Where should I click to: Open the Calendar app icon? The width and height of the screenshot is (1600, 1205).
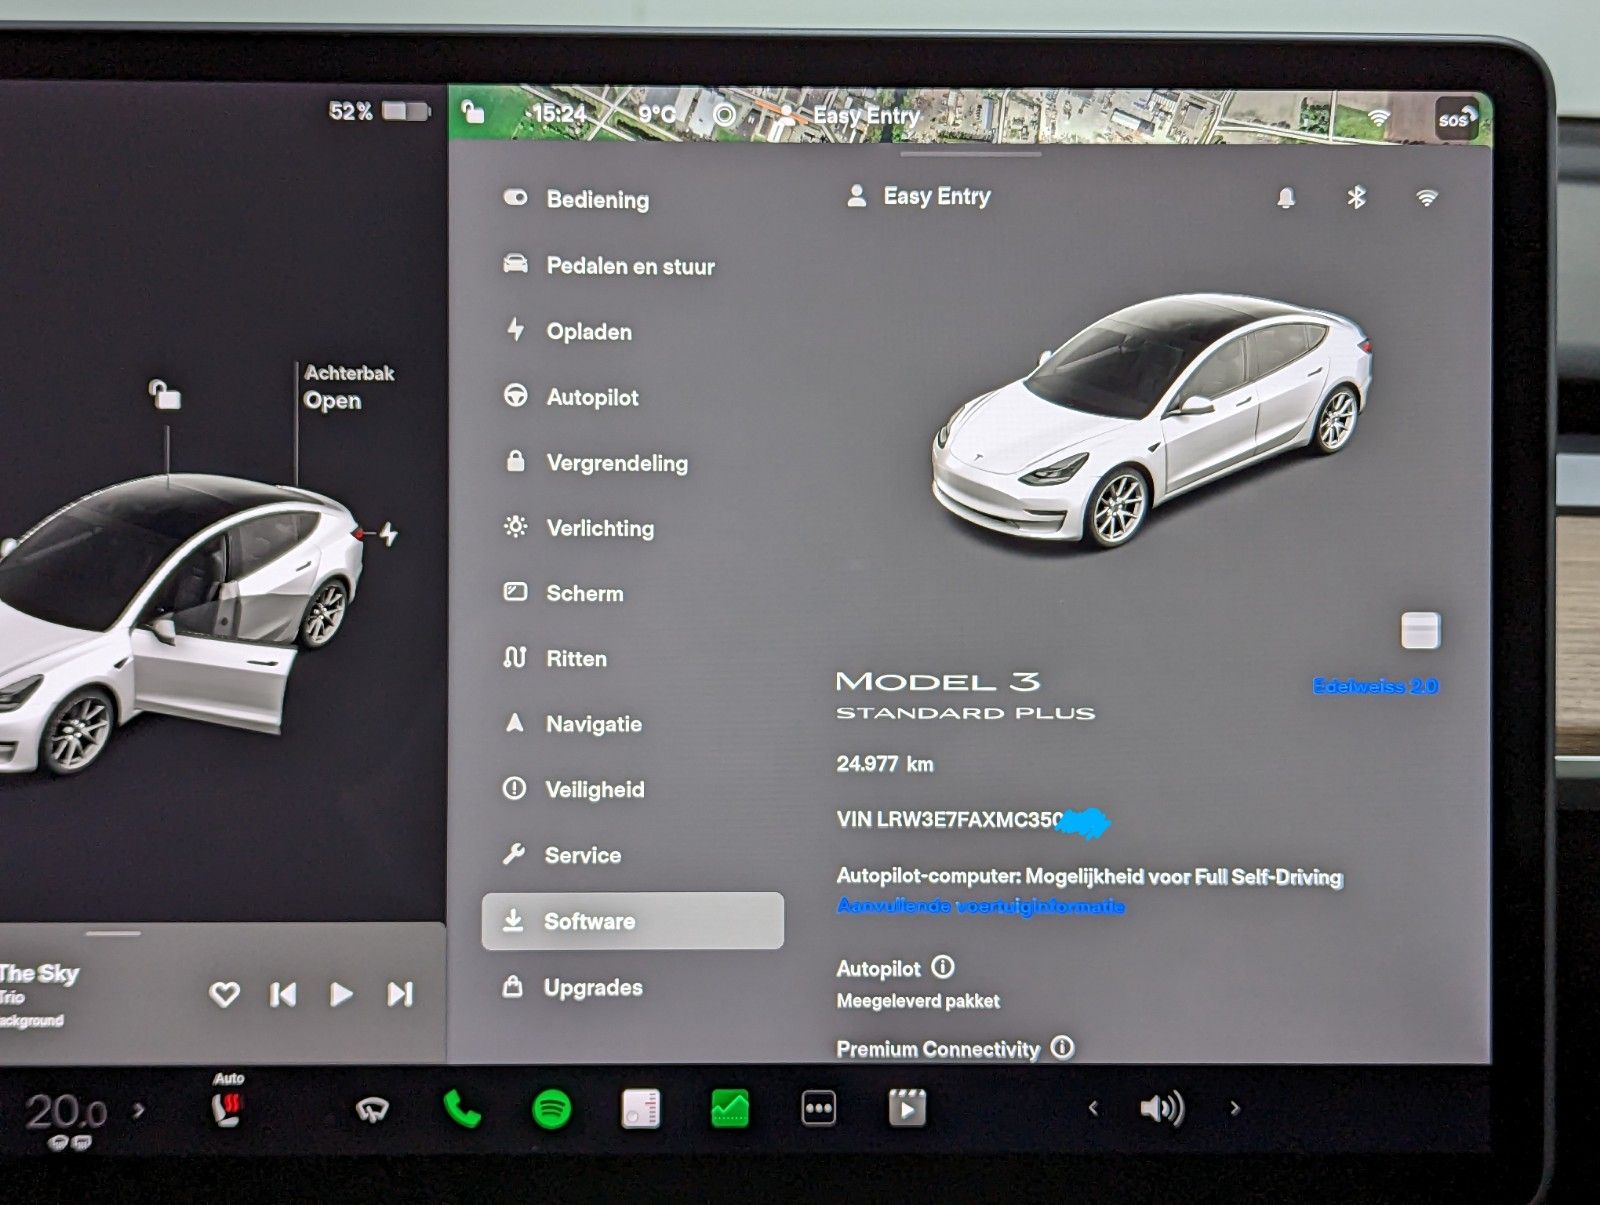640,1108
